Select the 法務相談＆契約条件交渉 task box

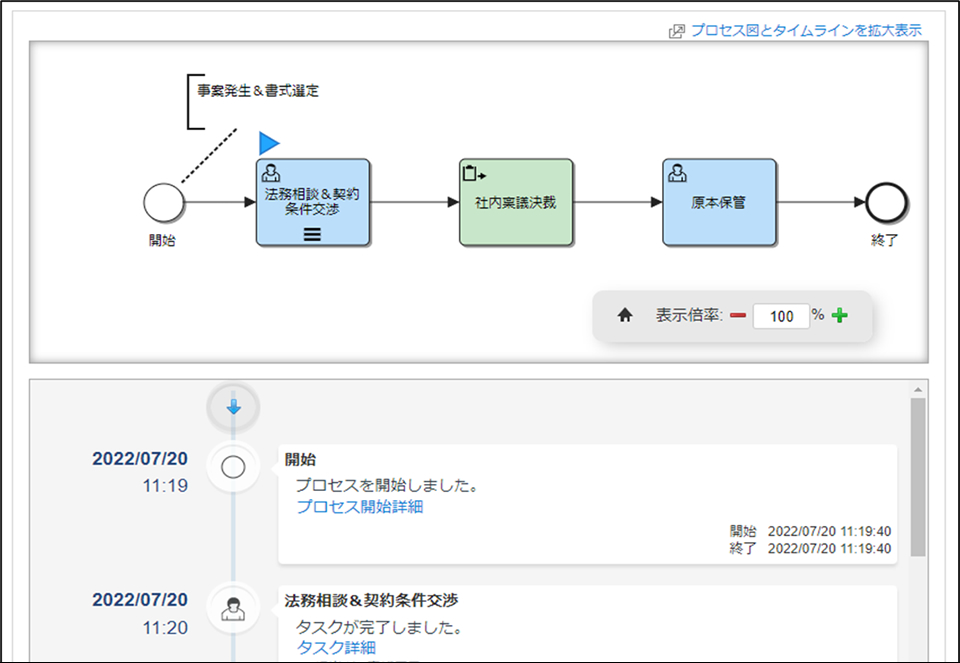tap(313, 203)
